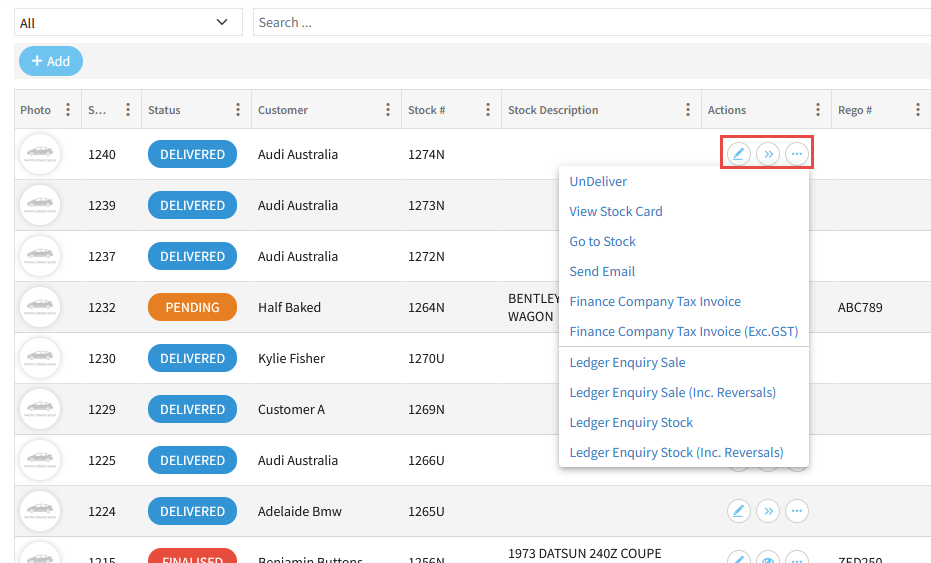Open the Customer column options menu
The width and height of the screenshot is (931, 563).
coord(388,110)
